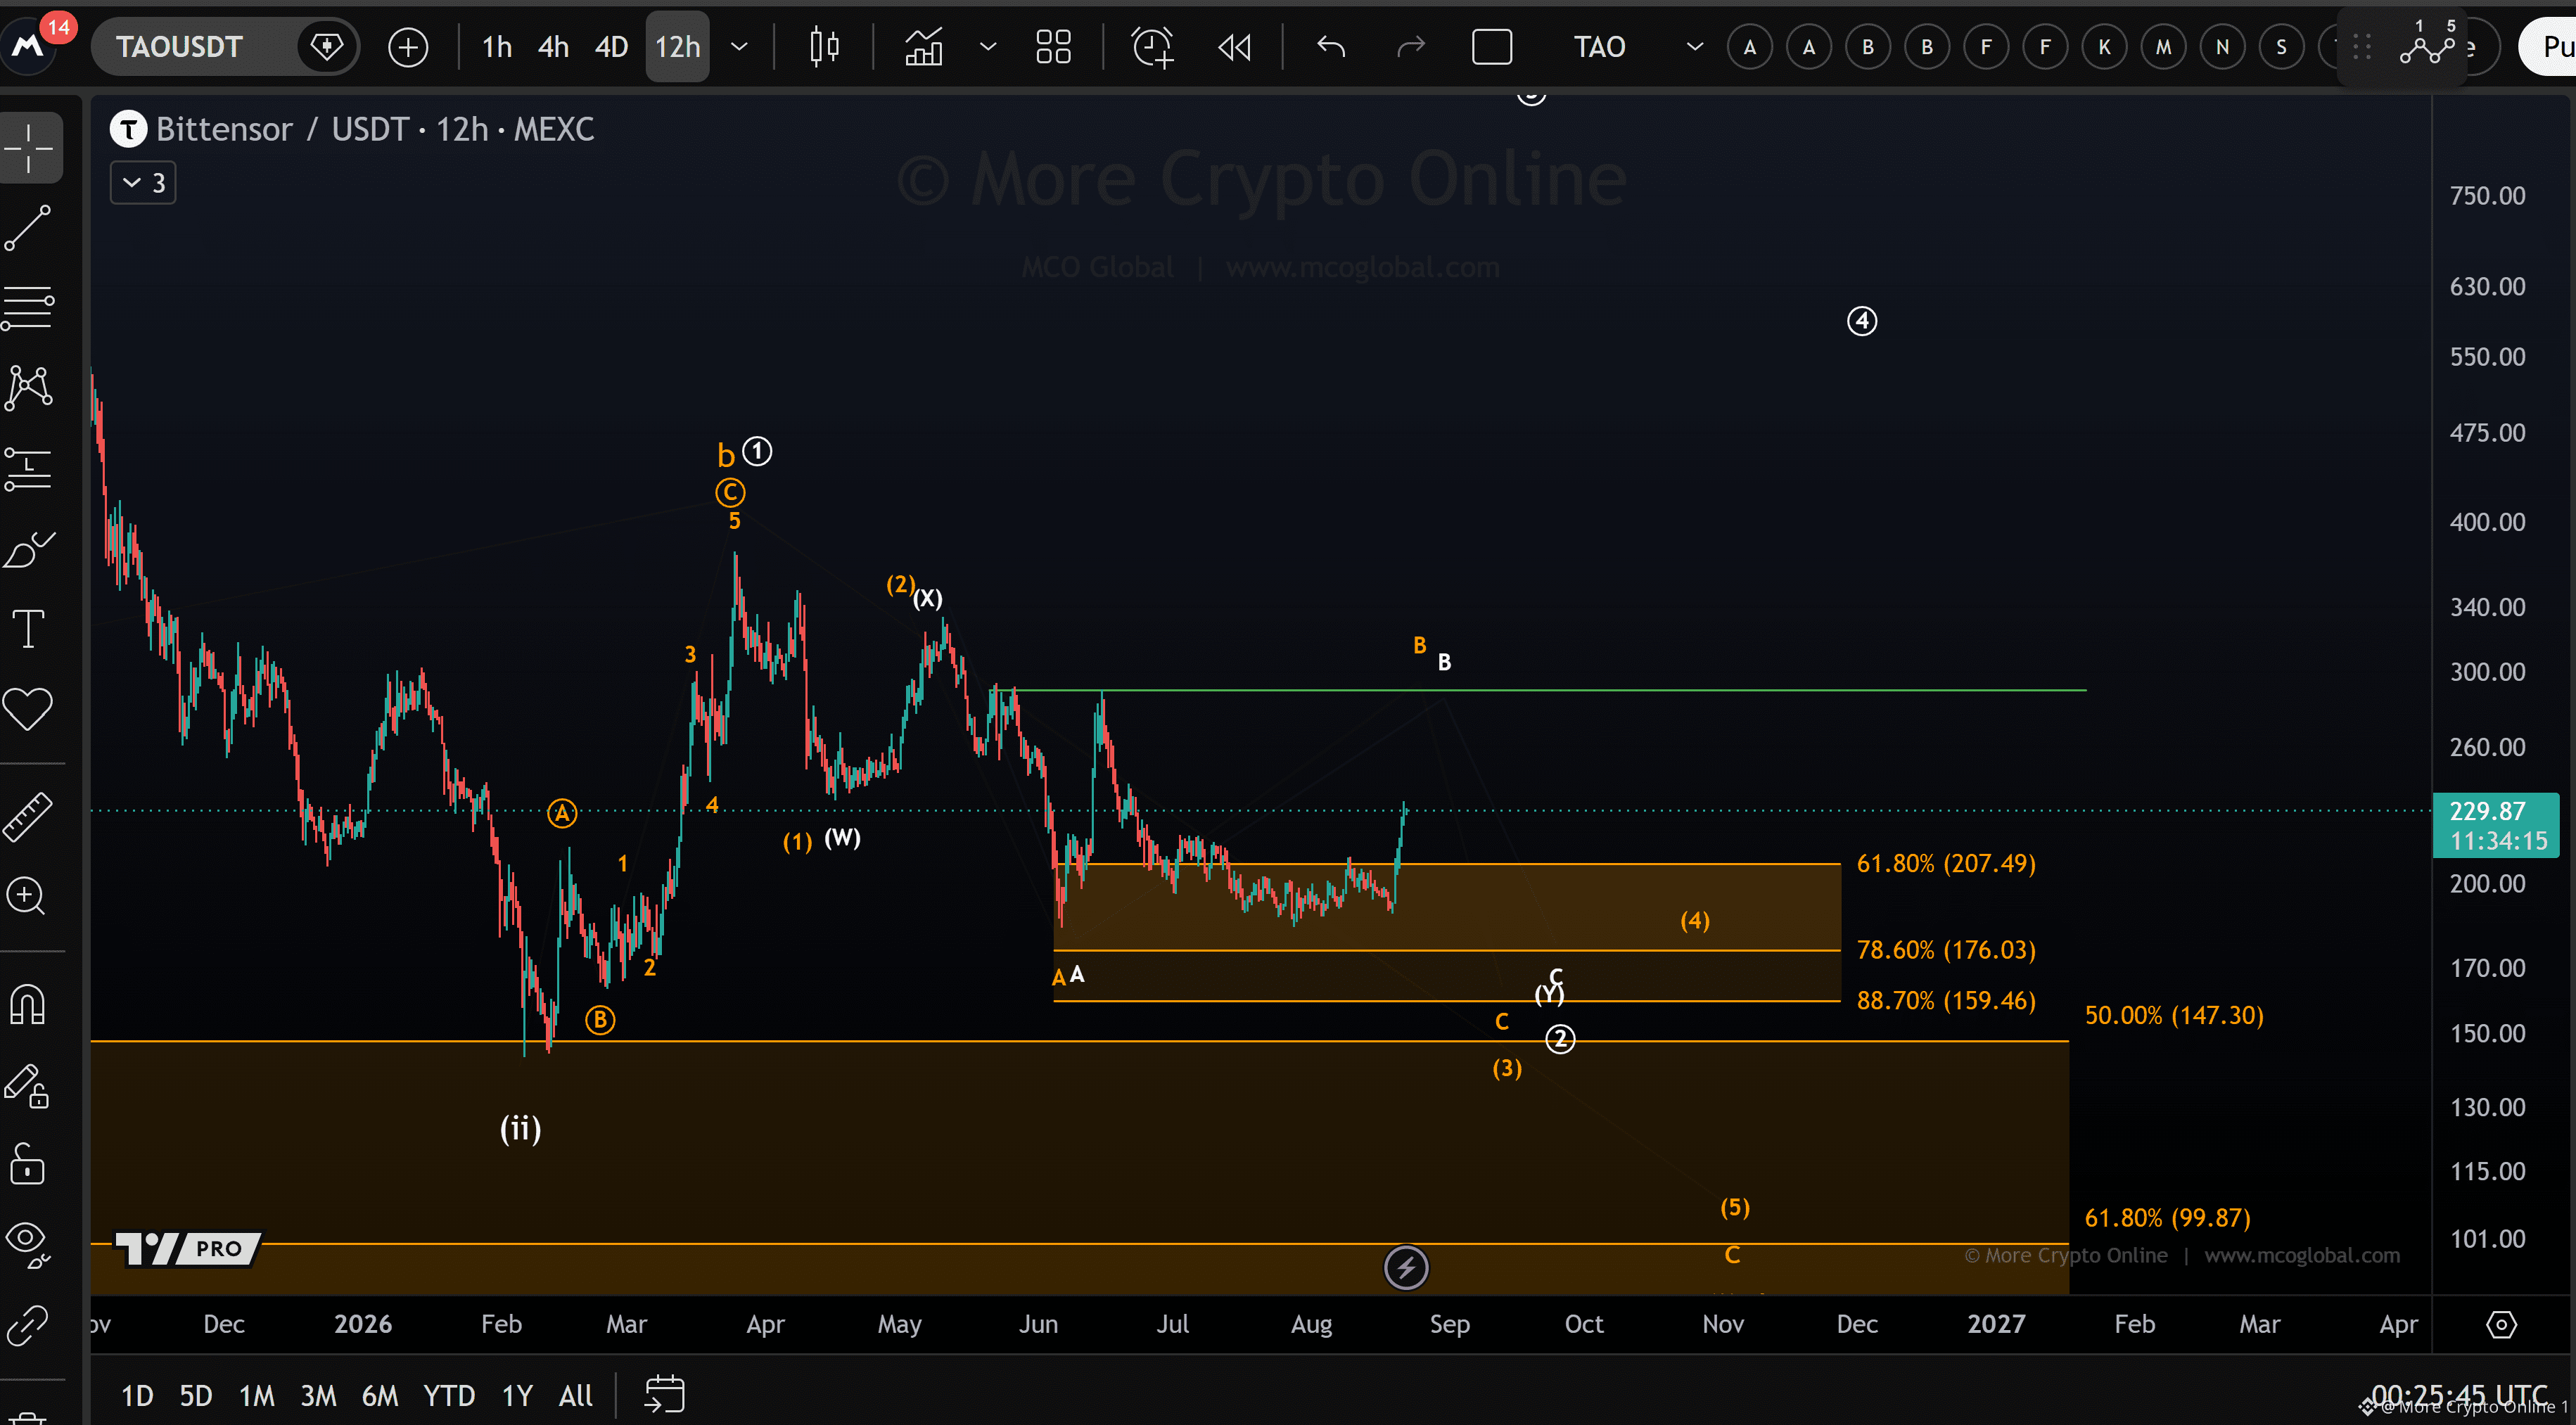Open the indicator templates grid

[x=1053, y=47]
